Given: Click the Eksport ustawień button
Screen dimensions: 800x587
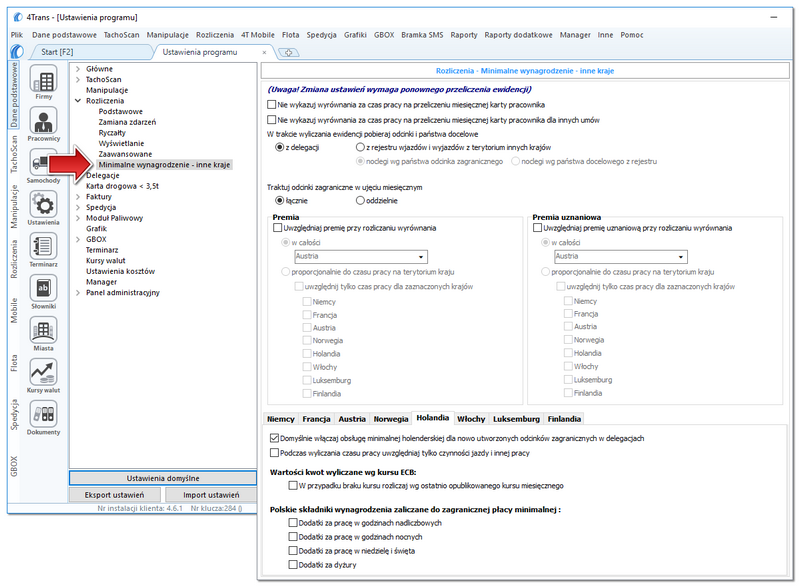Looking at the screenshot, I should (114, 495).
